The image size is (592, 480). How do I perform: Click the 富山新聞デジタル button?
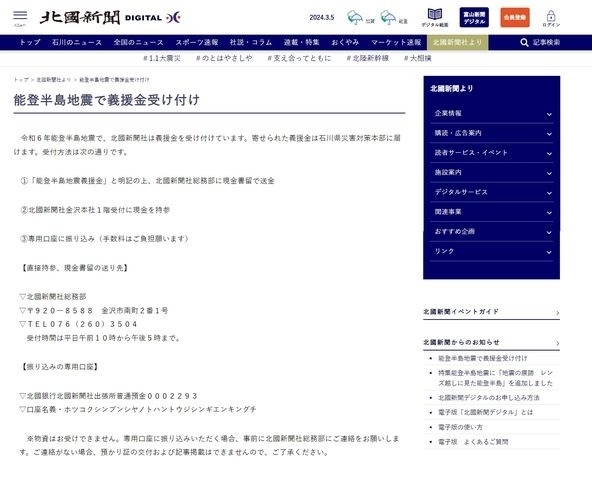tap(474, 17)
